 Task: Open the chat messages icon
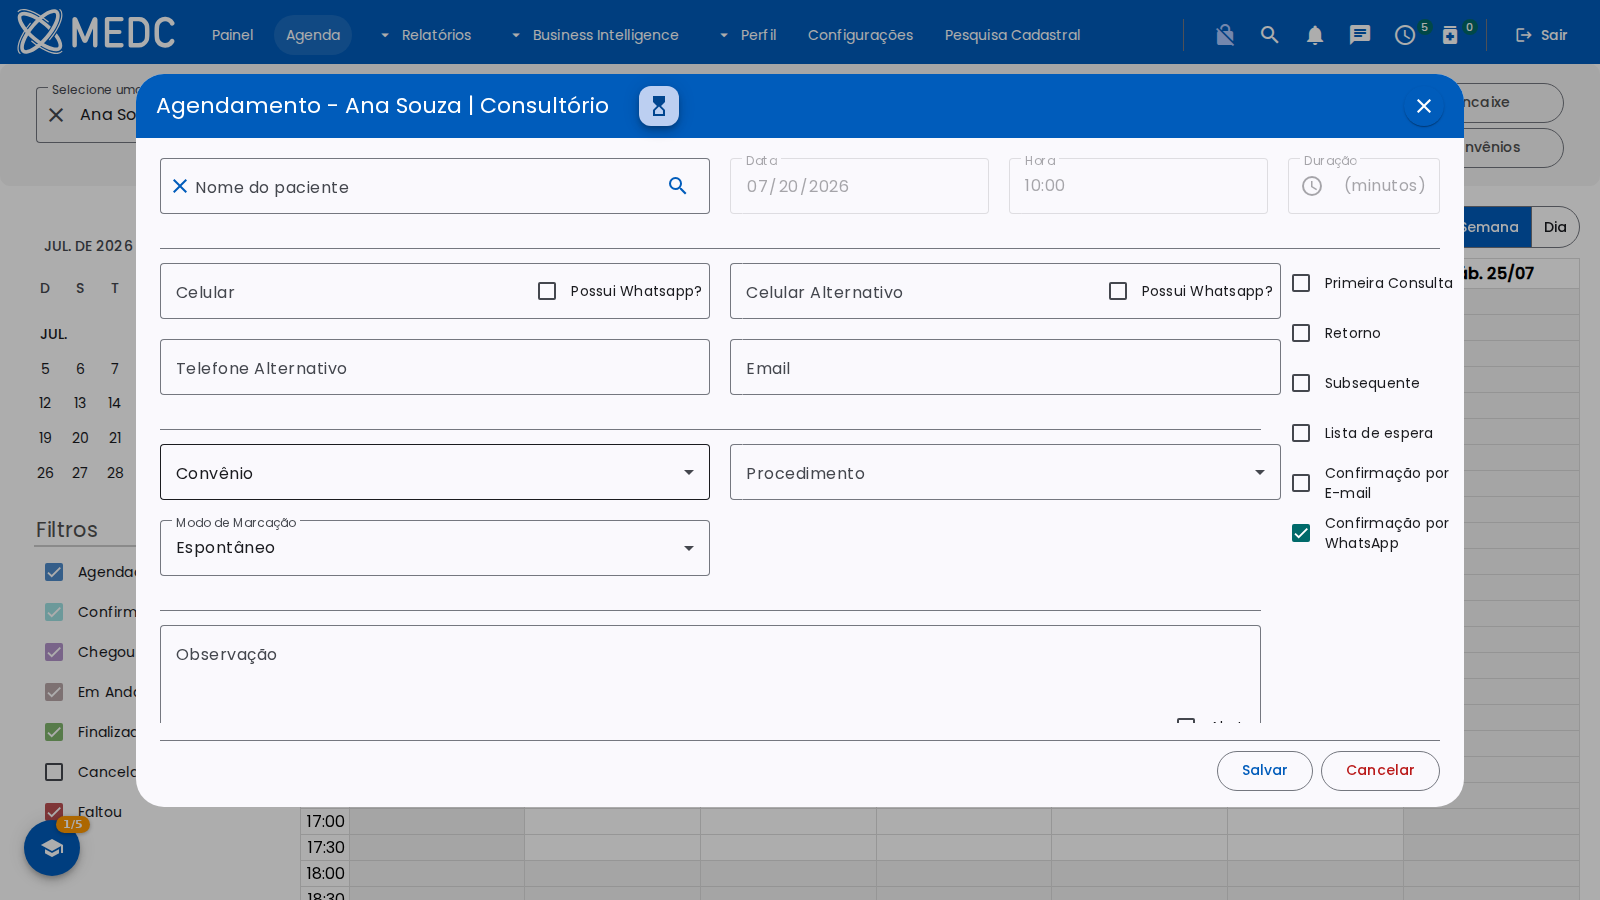point(1360,35)
